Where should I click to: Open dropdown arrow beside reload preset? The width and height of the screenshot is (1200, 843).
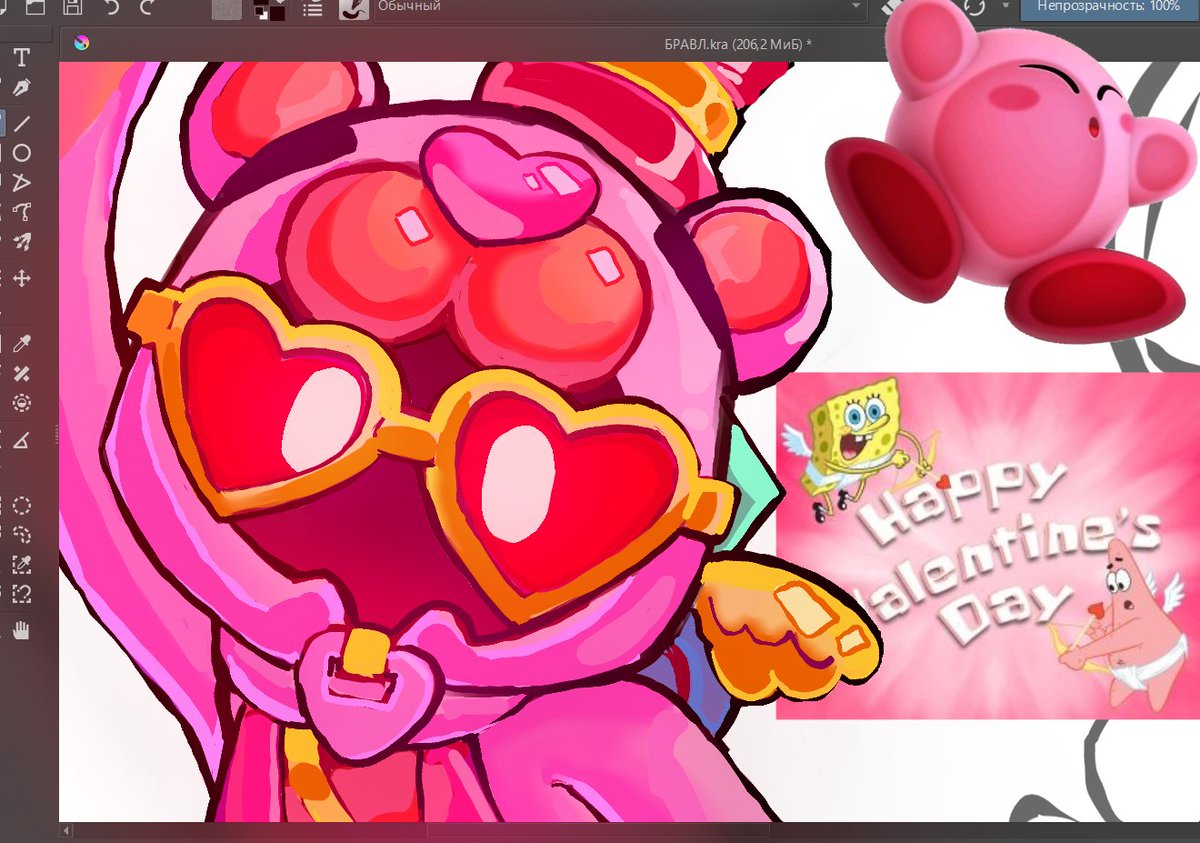coord(1005,7)
